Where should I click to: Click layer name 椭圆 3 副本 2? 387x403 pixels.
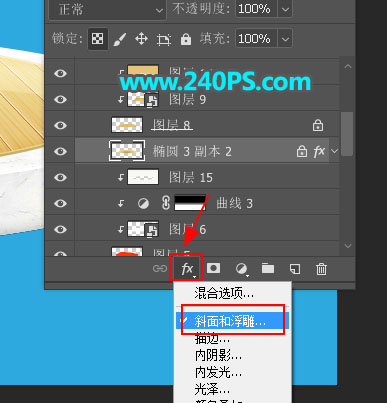click(x=192, y=152)
